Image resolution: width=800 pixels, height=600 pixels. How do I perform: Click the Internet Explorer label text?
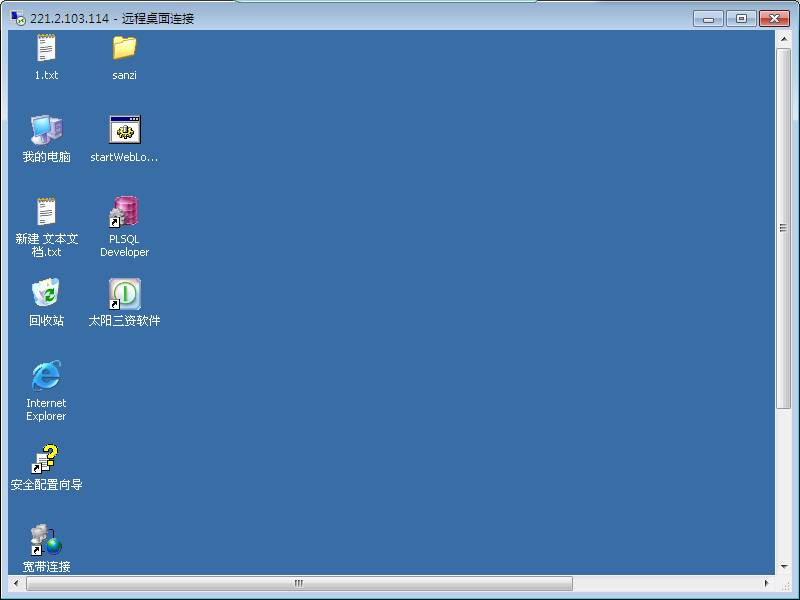tap(46, 409)
